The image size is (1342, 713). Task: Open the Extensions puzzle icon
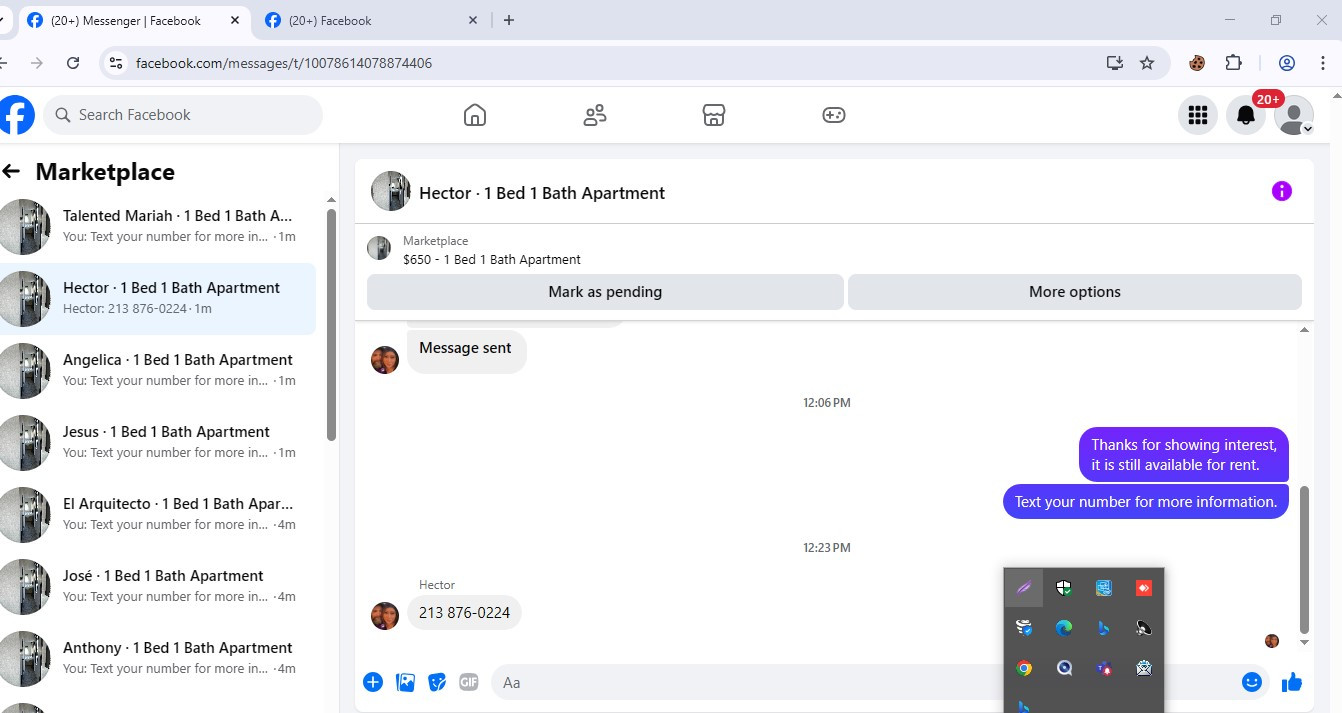point(1233,63)
